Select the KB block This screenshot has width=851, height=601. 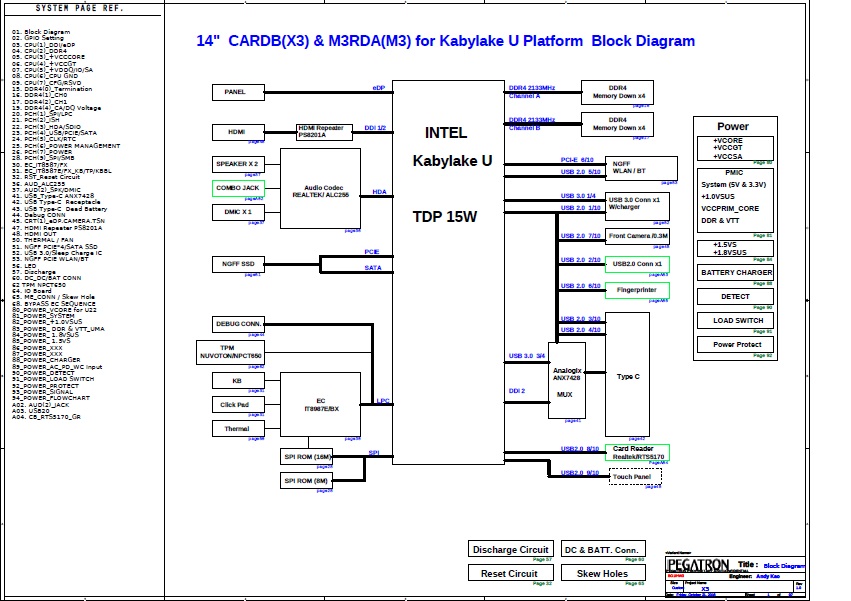[238, 381]
